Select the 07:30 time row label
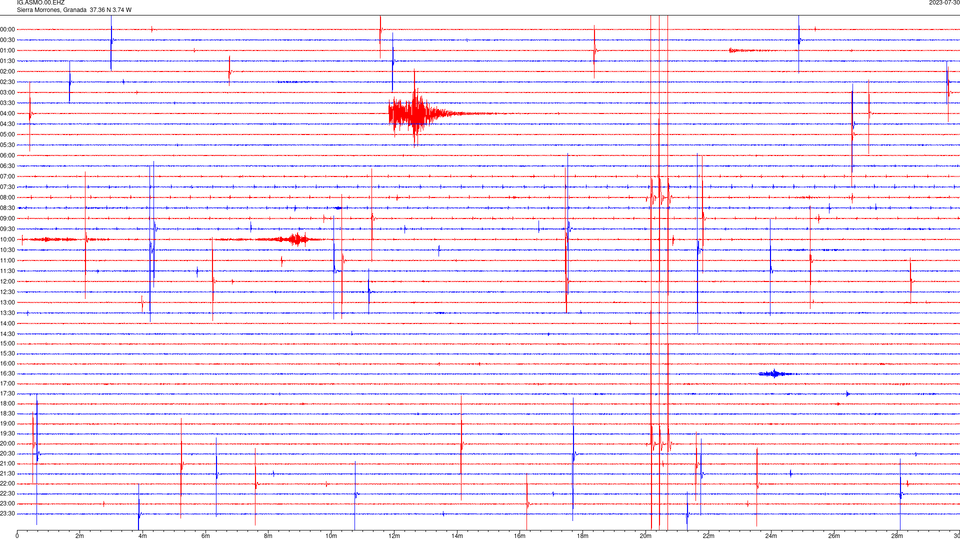Viewport: 960px width, 540px height. coord(8,187)
